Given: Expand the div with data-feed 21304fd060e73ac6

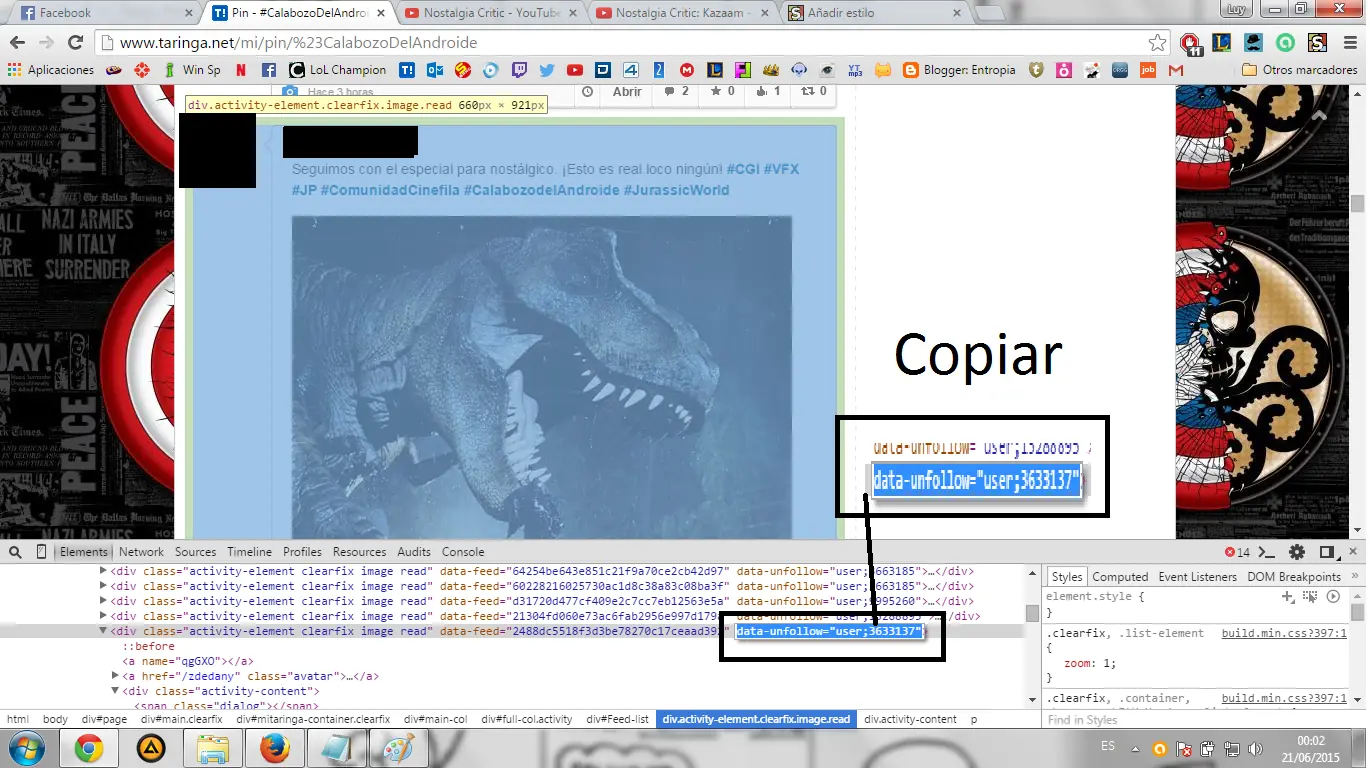Looking at the screenshot, I should pyautogui.click(x=103, y=616).
